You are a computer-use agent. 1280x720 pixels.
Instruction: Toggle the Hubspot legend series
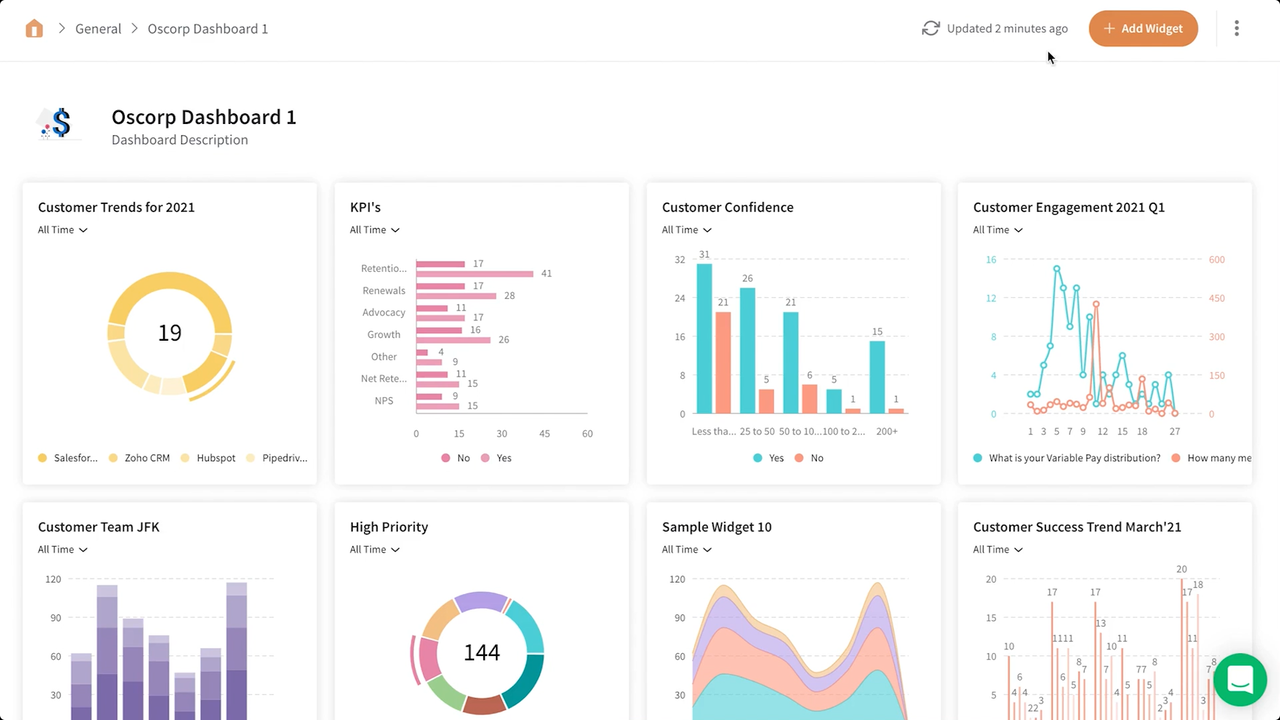coord(208,458)
